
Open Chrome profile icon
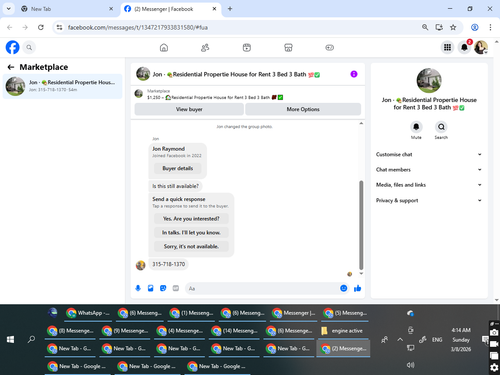click(x=475, y=27)
